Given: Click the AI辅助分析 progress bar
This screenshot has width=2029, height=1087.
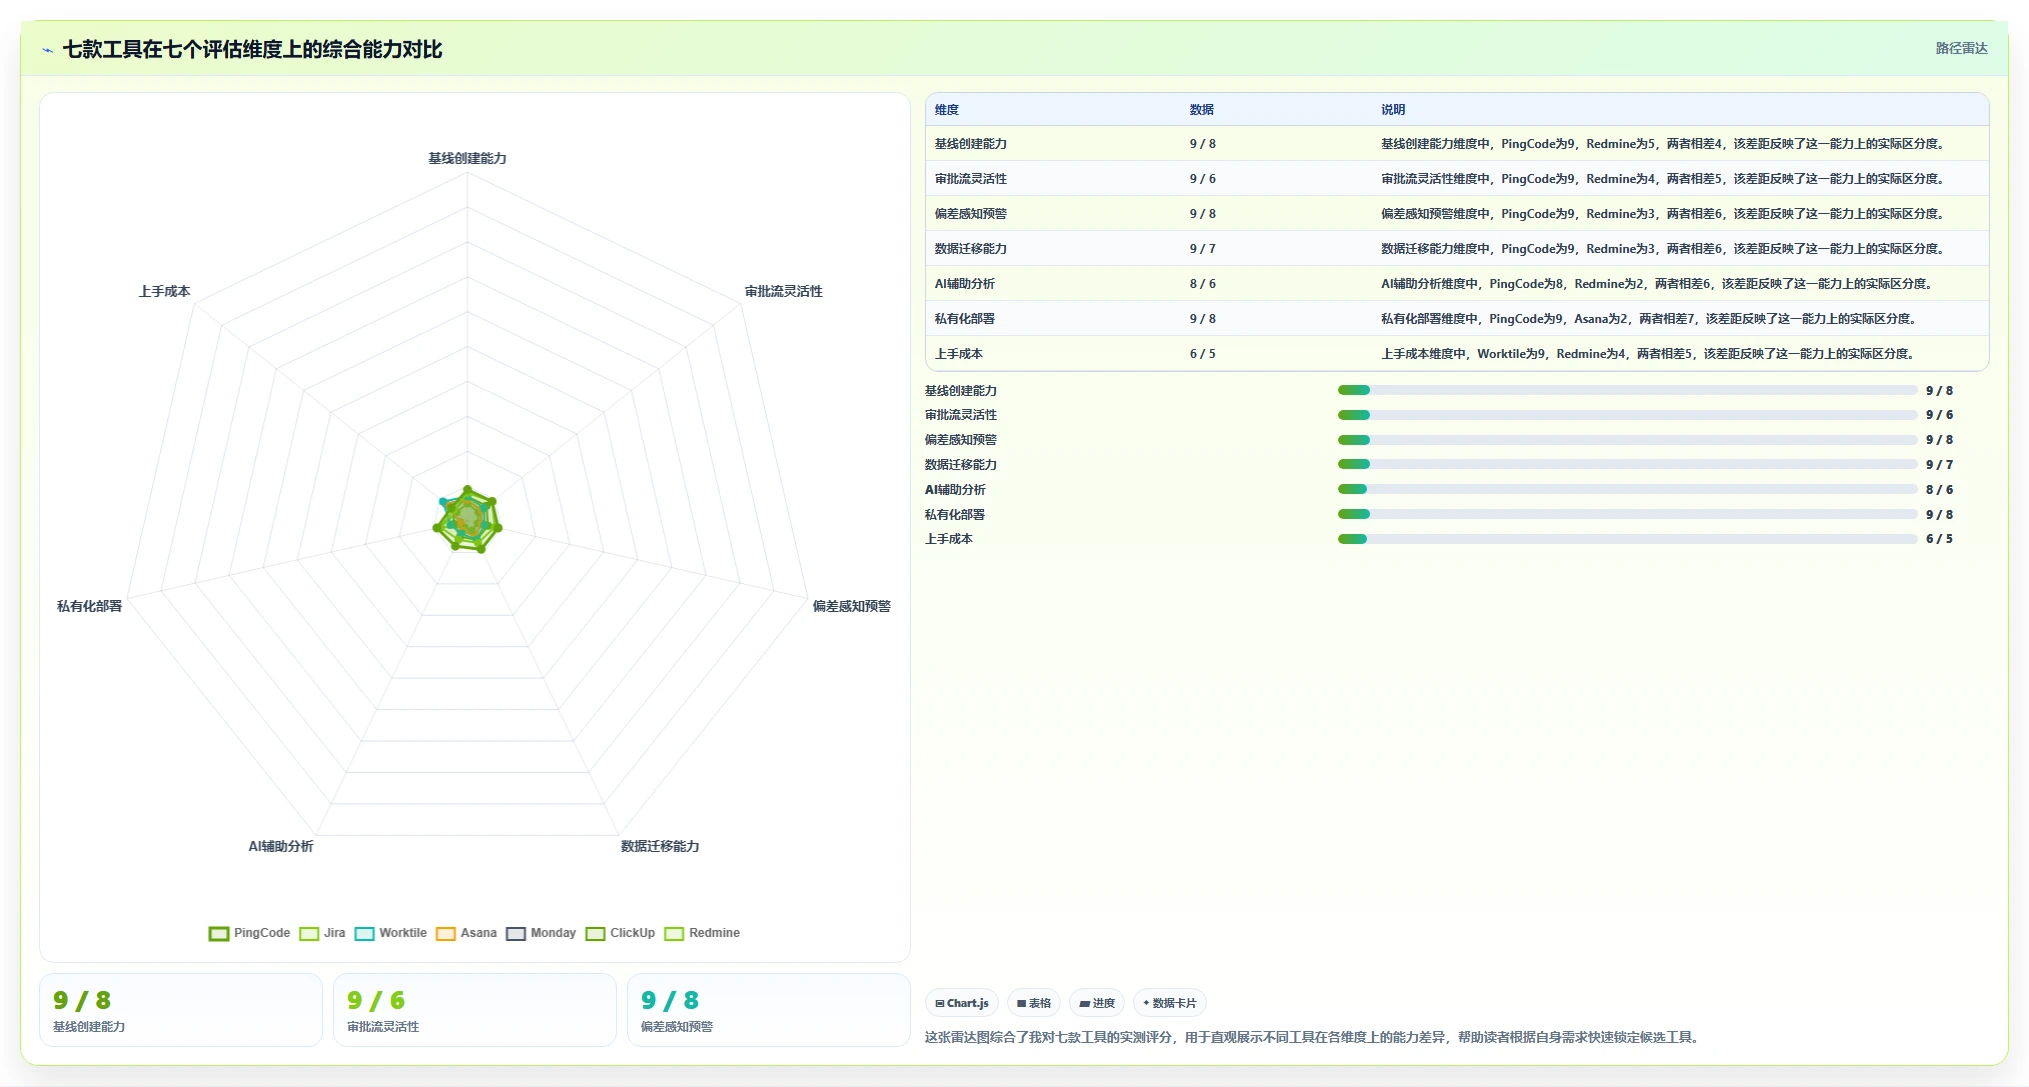Looking at the screenshot, I should [1627, 489].
